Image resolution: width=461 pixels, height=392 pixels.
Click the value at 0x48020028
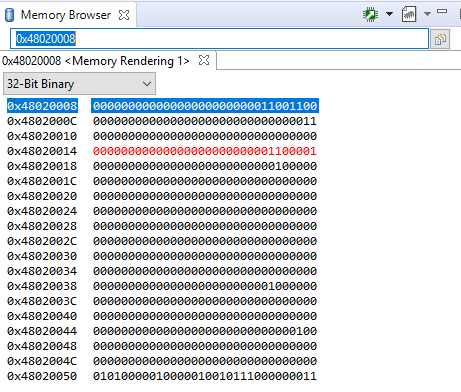[205, 226]
